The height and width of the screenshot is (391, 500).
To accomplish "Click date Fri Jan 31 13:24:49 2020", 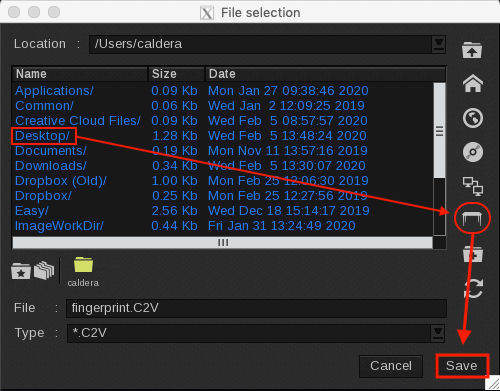I will (x=282, y=226).
